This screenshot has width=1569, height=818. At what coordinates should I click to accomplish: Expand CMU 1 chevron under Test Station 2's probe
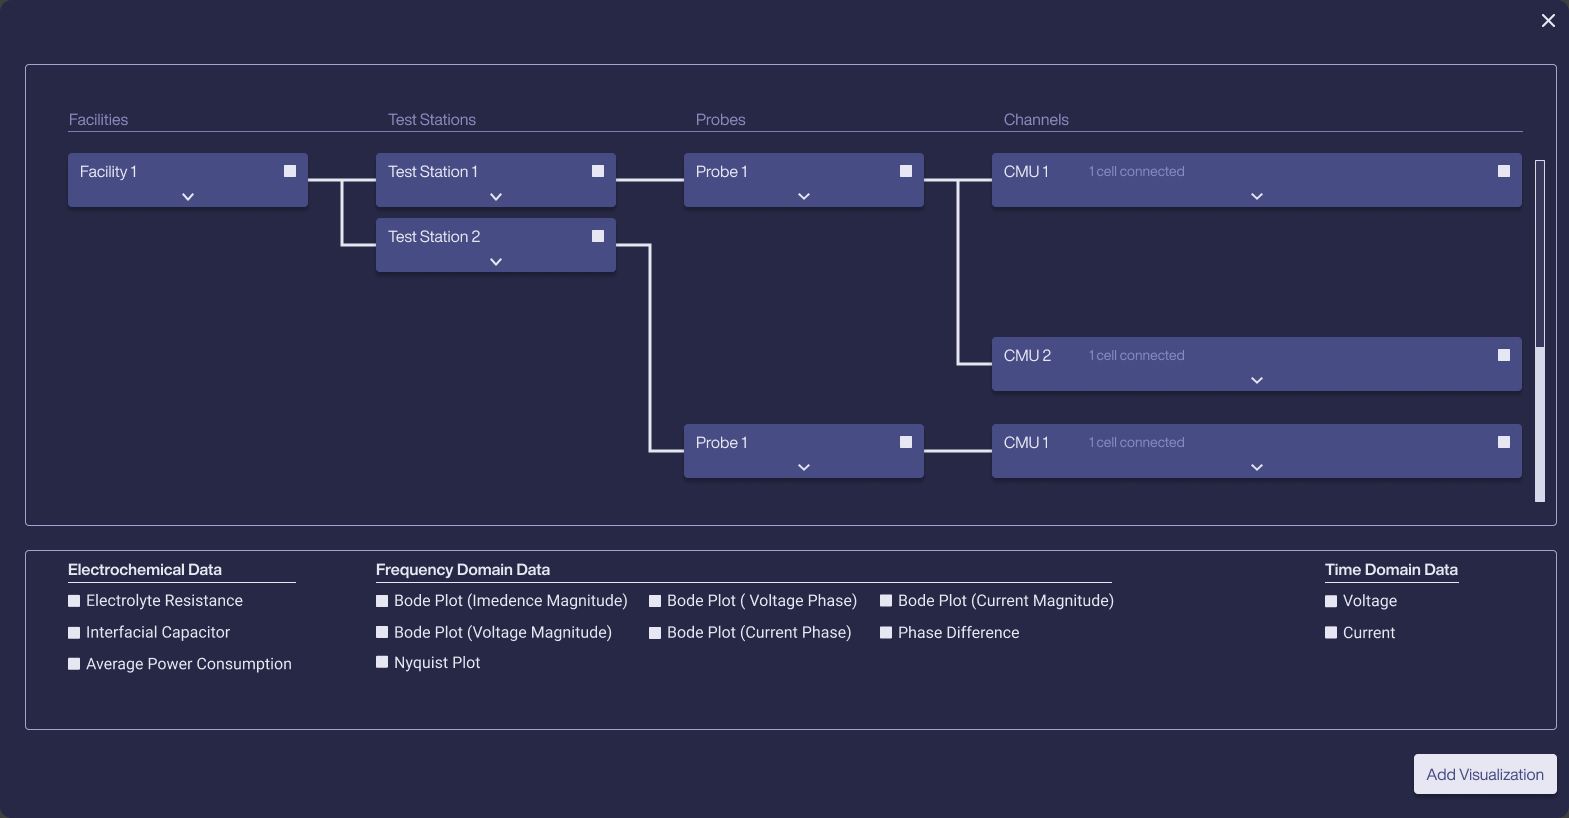click(x=1257, y=468)
